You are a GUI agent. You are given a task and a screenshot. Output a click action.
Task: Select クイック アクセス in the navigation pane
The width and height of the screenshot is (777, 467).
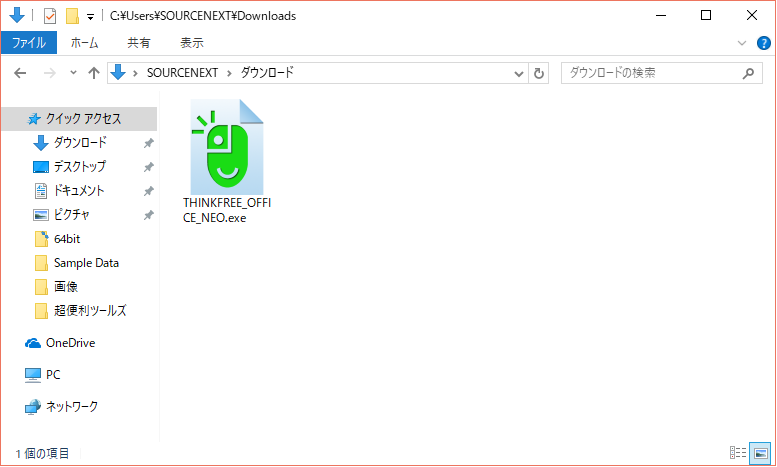pyautogui.click(x=79, y=118)
